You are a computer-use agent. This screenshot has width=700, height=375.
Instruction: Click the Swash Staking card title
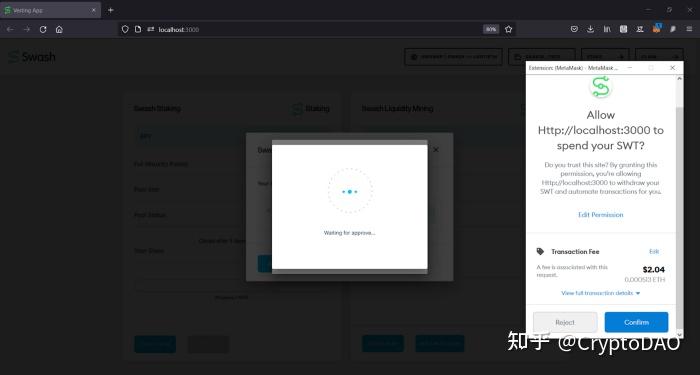(x=157, y=108)
